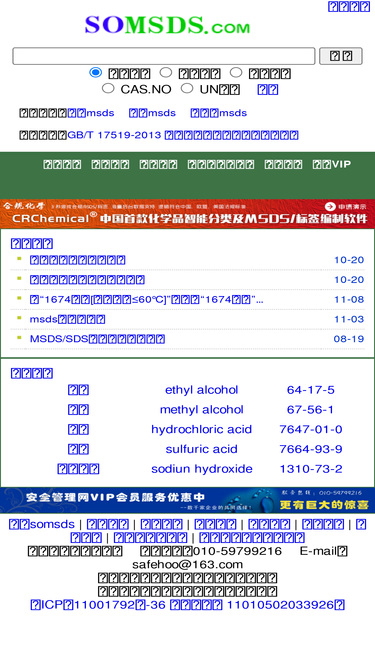Open the ICP 11001792 registration link
Image resolution: width=375 pixels, height=667 pixels.
(98, 605)
